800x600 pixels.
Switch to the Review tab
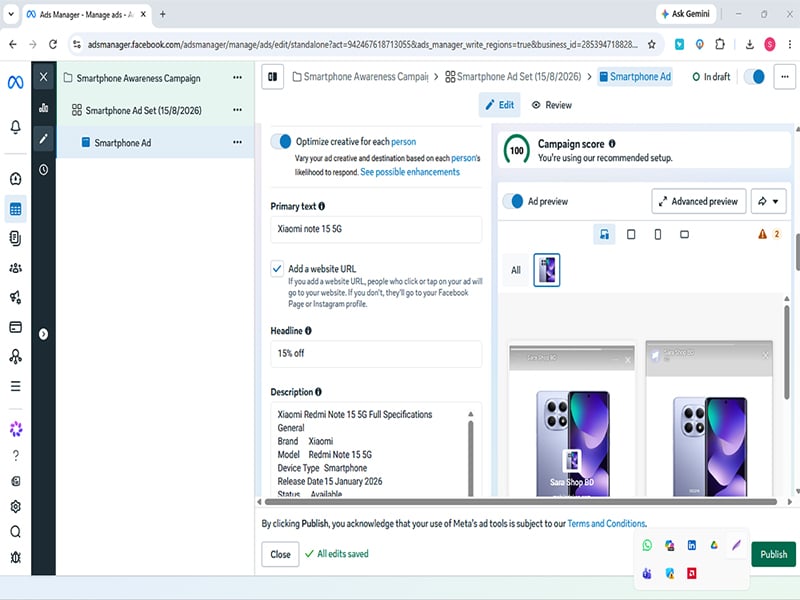pyautogui.click(x=552, y=105)
